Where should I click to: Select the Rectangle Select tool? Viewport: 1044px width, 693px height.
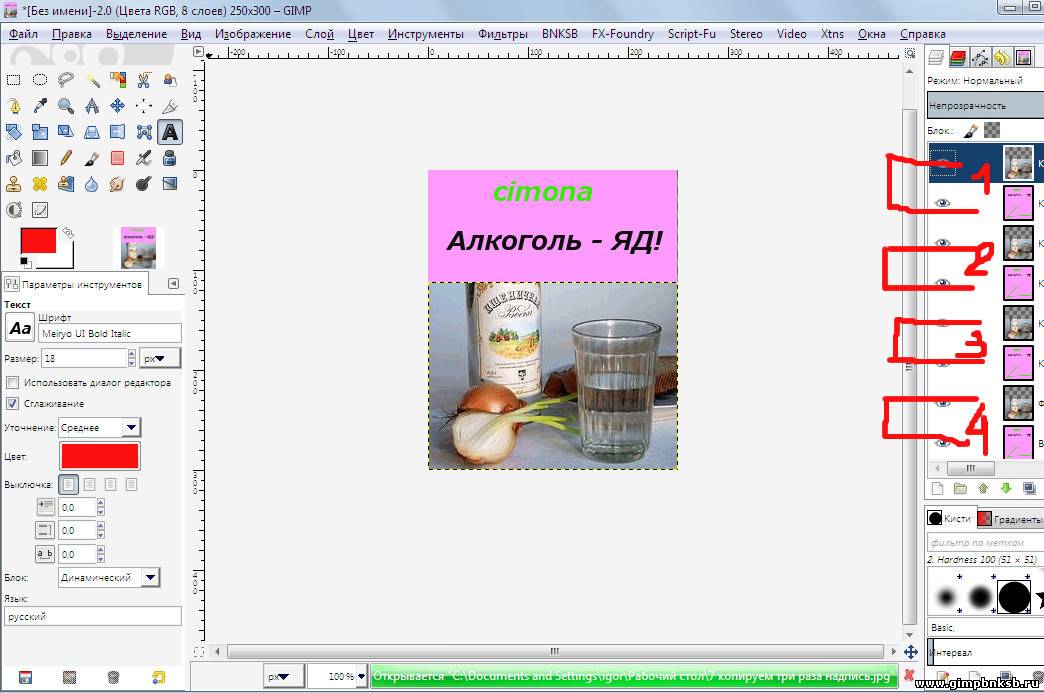pyautogui.click(x=13, y=81)
